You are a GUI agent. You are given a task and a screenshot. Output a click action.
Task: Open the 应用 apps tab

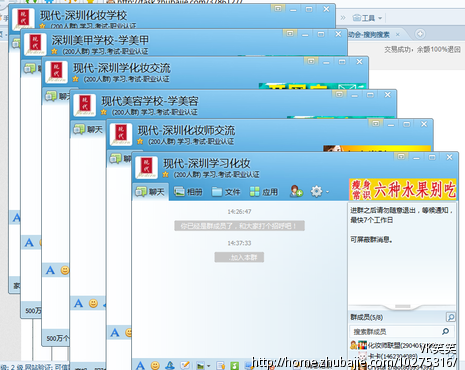[264, 192]
